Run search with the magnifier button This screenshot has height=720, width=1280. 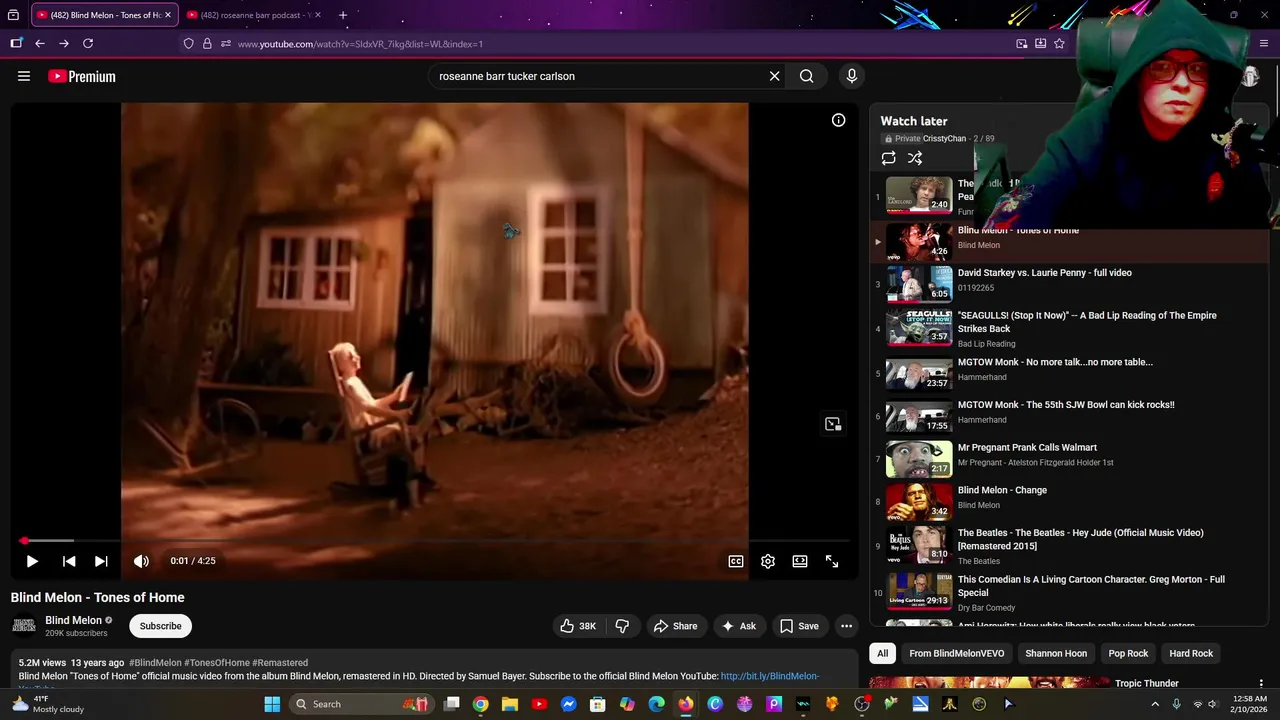click(x=807, y=76)
